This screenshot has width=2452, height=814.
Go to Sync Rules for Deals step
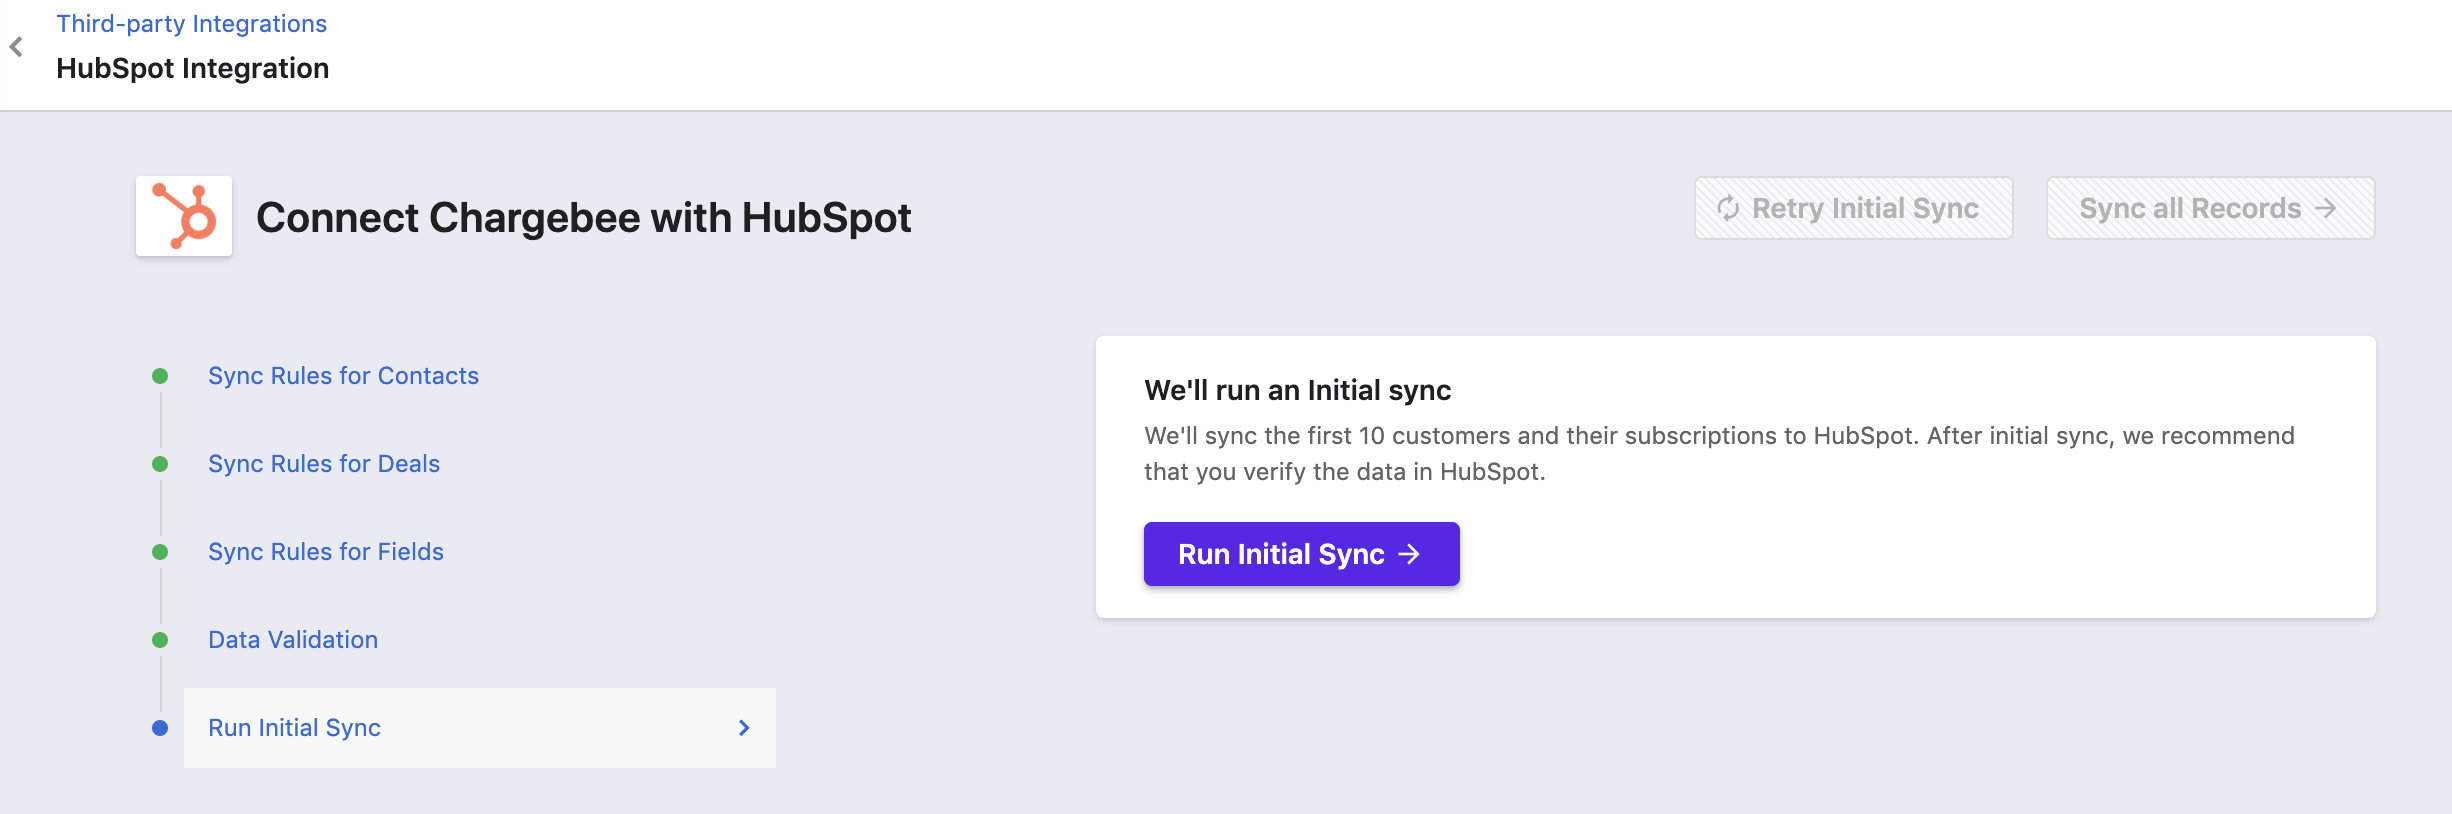[x=324, y=464]
